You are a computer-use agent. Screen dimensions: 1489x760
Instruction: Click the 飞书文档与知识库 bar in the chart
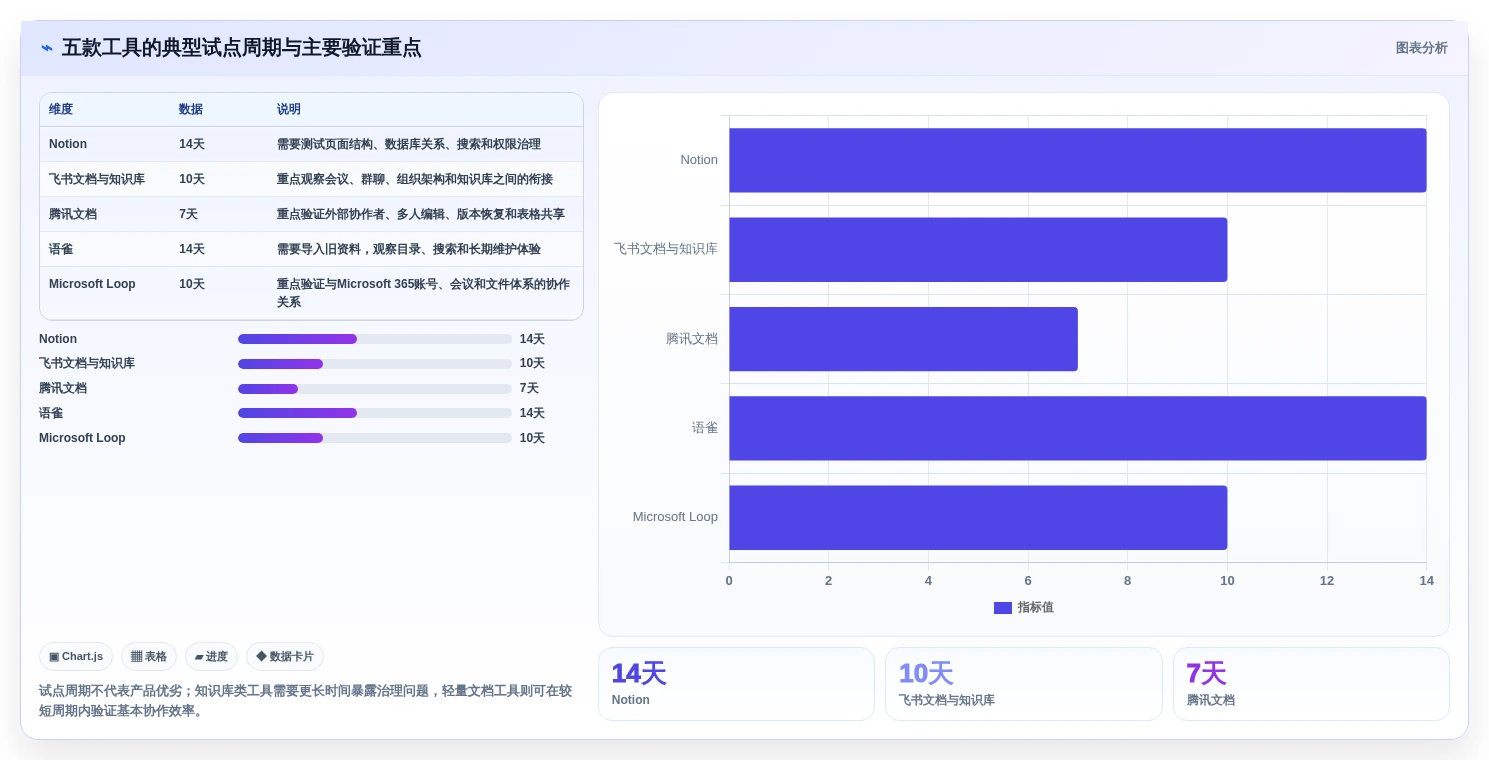(x=978, y=250)
